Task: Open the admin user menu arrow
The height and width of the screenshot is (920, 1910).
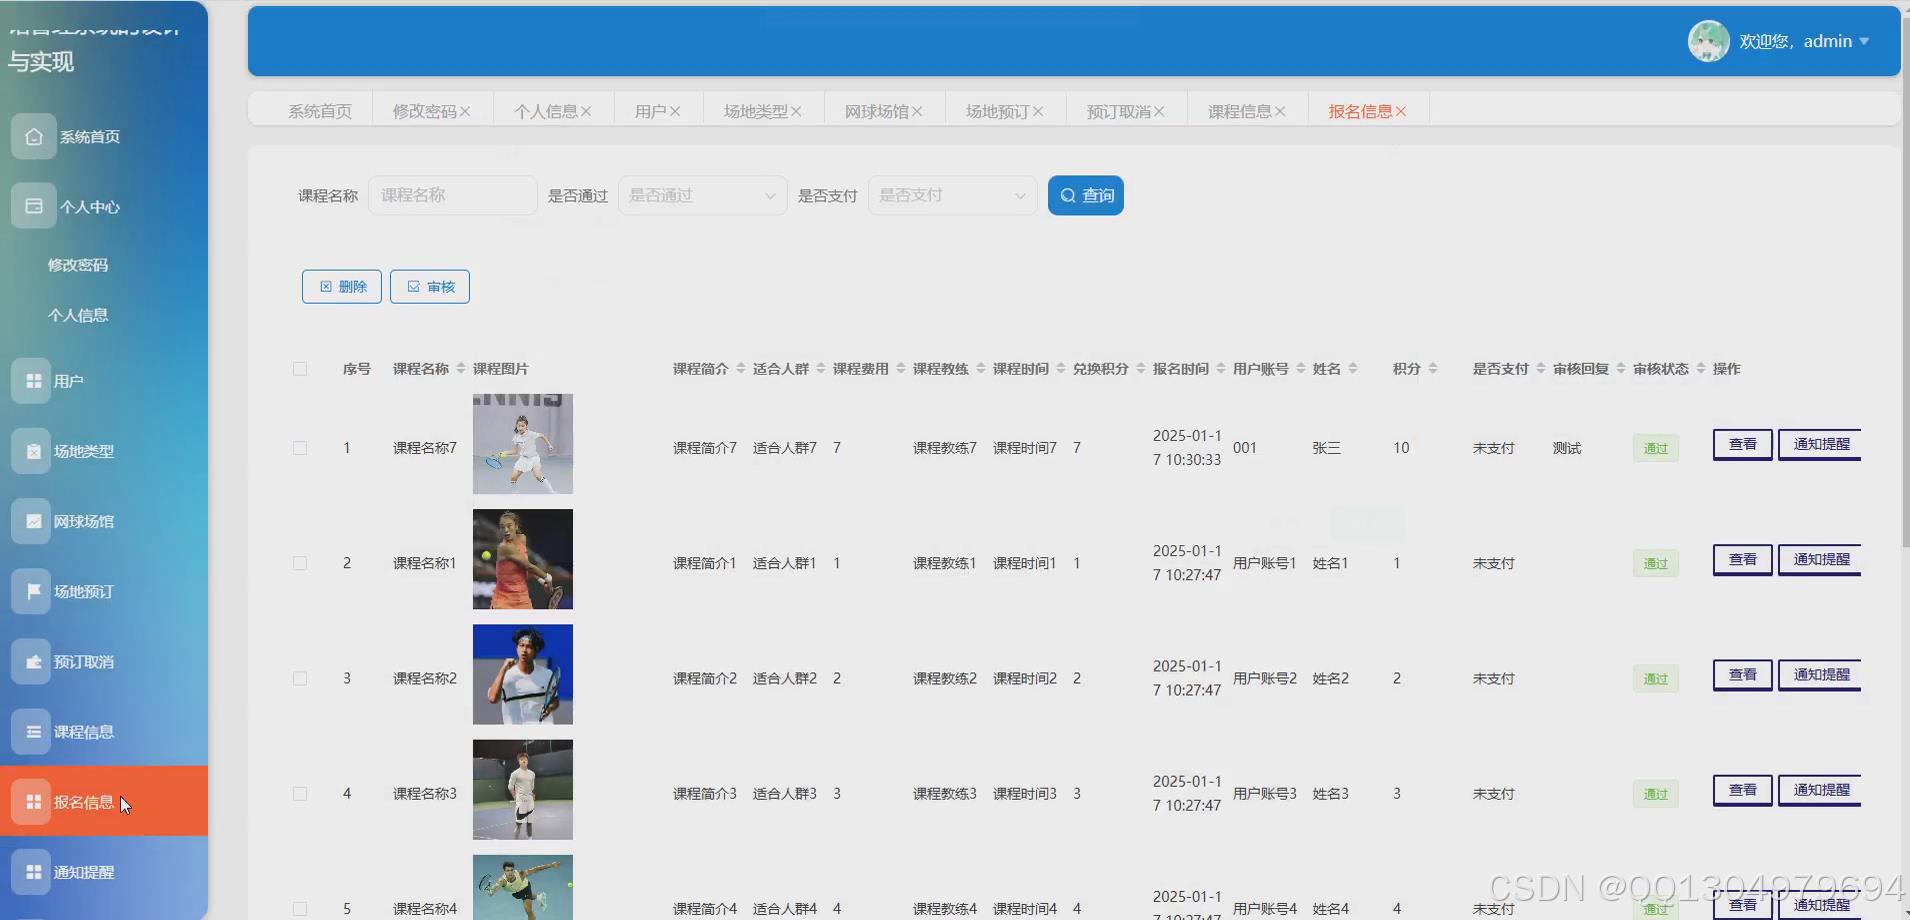Action: (1864, 41)
